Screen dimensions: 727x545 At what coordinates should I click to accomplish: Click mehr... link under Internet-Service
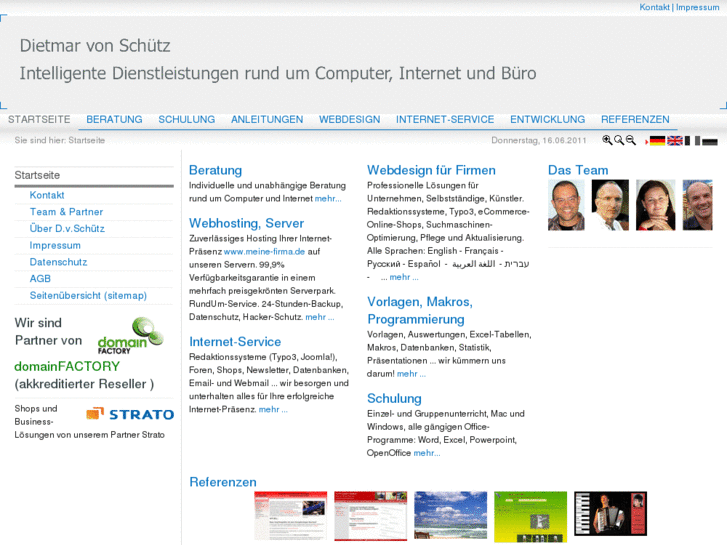point(273,410)
